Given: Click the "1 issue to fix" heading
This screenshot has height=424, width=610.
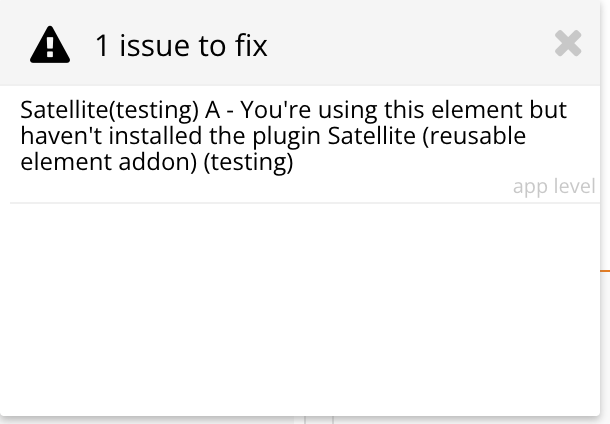Looking at the screenshot, I should [x=181, y=45].
